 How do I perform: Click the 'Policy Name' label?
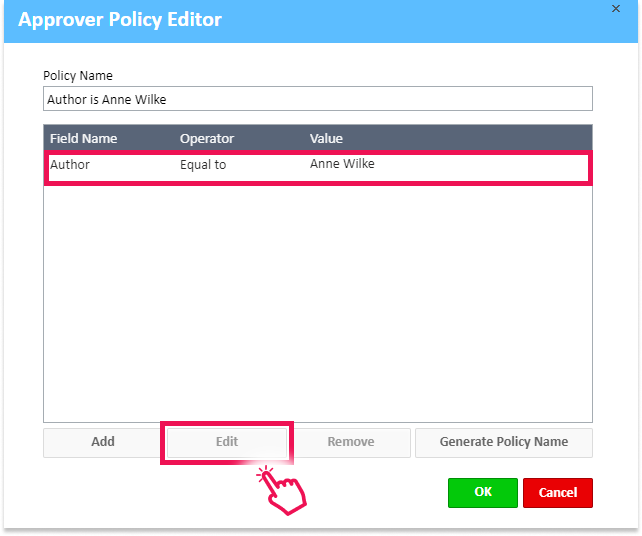(78, 76)
